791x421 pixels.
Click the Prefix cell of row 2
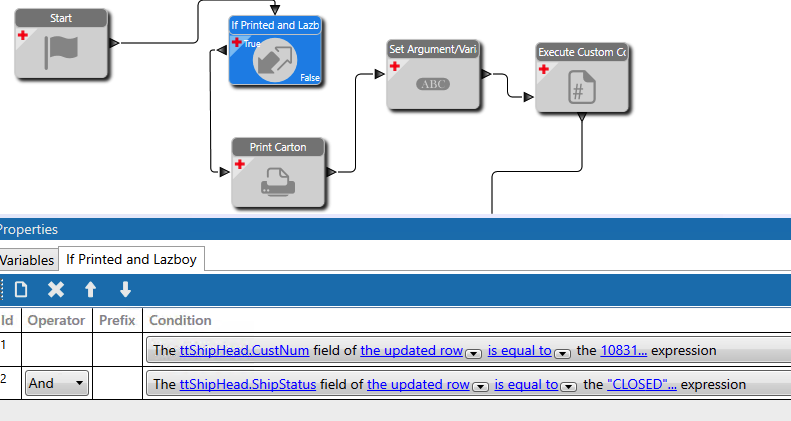pyautogui.click(x=118, y=383)
